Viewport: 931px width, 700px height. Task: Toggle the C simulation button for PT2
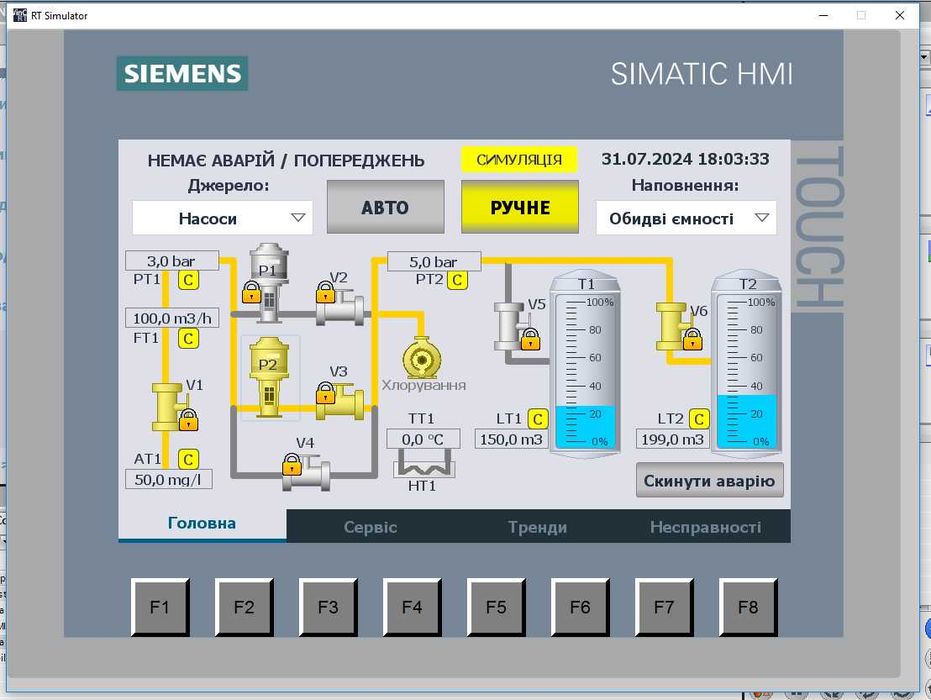457,280
